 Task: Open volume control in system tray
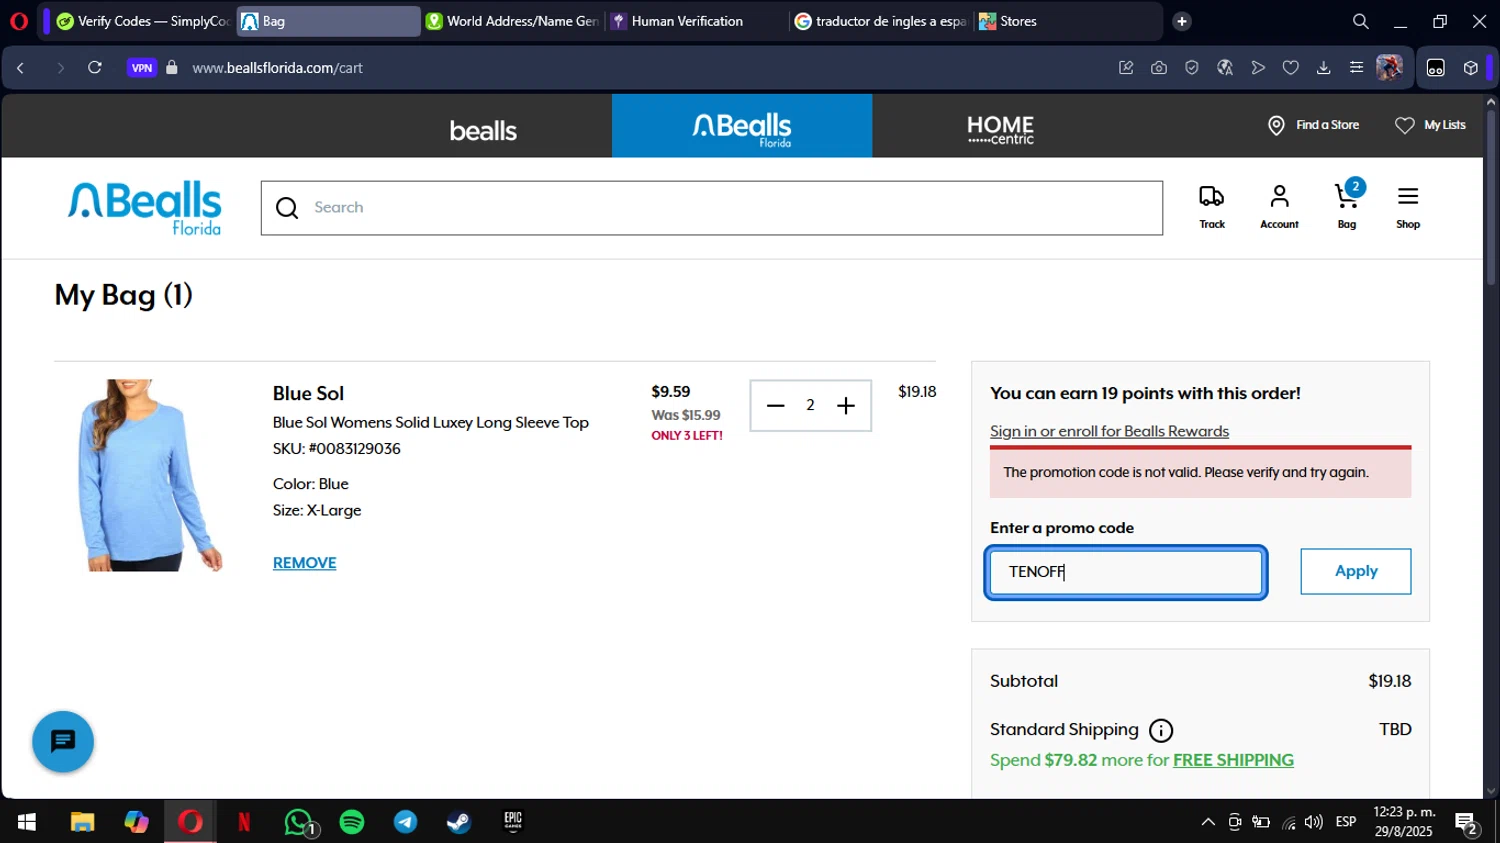point(1314,822)
